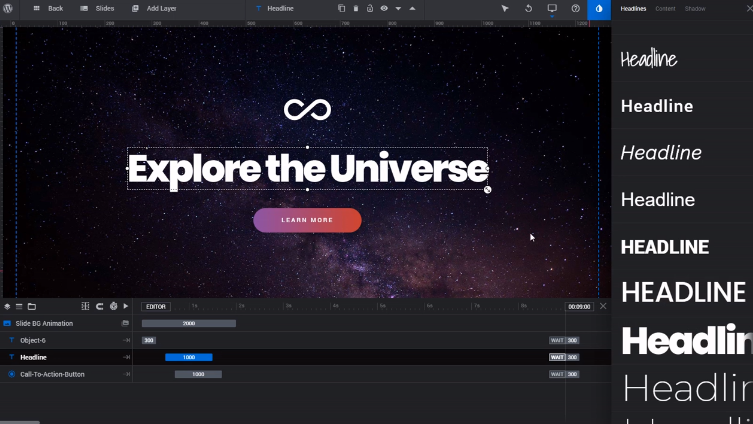Duplicate layer using the copy icon

(x=341, y=8)
